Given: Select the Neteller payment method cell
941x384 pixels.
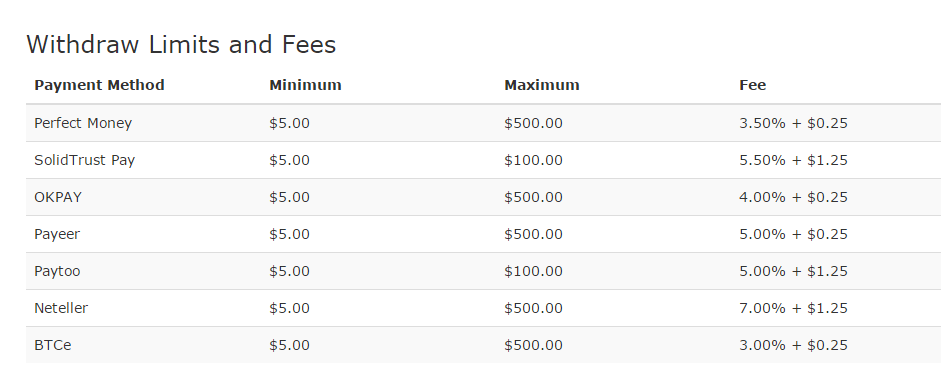Looking at the screenshot, I should tap(61, 308).
